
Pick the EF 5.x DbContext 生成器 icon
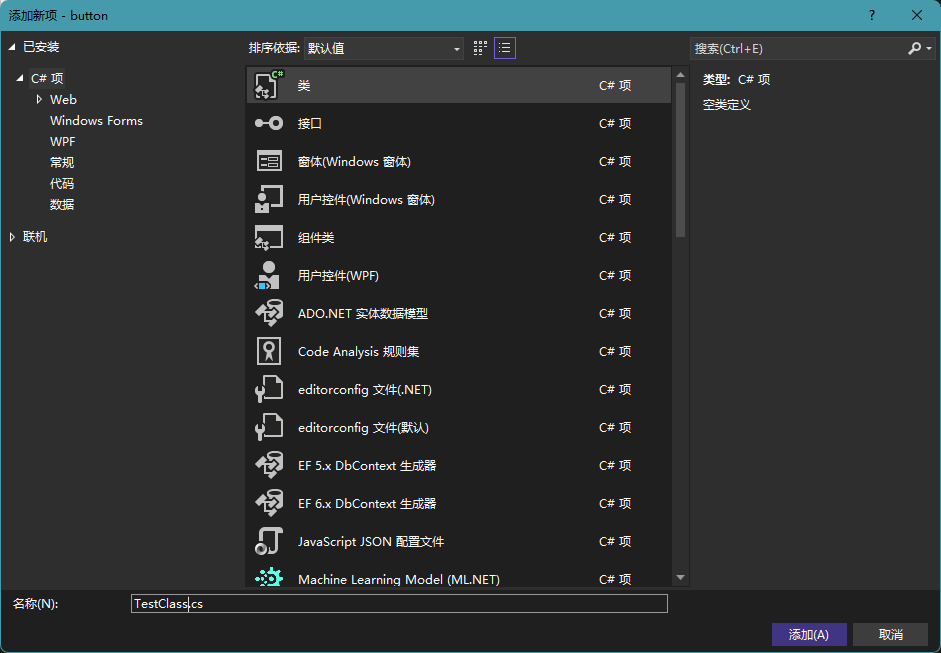(x=268, y=465)
